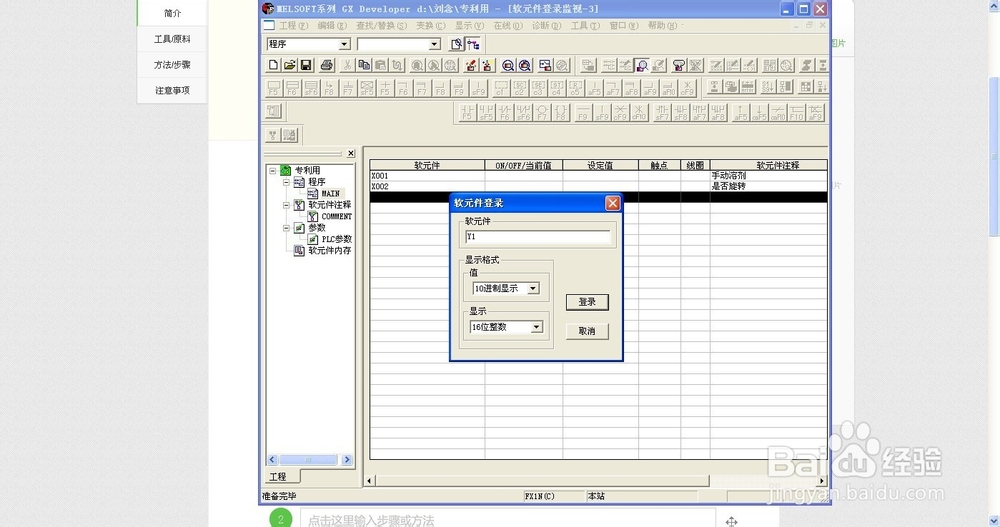The height and width of the screenshot is (527, 1000).
Task: Click the COMMENT item icon in tree
Action: pyautogui.click(x=313, y=216)
